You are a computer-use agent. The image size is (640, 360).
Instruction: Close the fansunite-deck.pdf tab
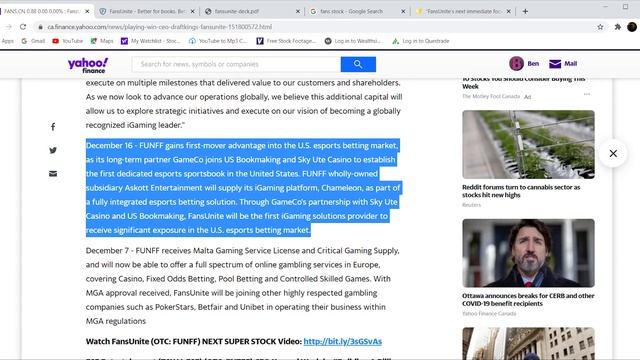pyautogui.click(x=298, y=11)
